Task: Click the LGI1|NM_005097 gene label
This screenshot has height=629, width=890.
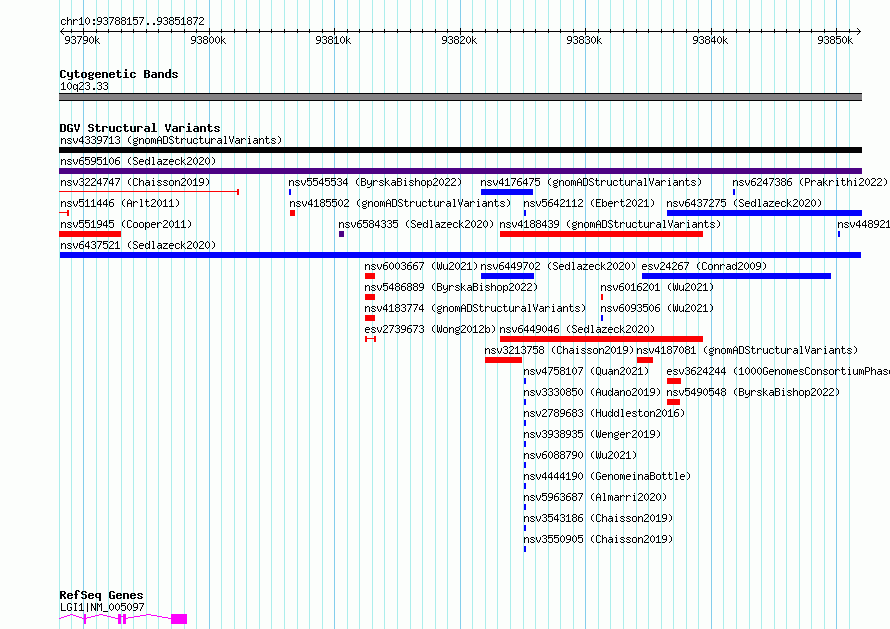Action: pyautogui.click(x=102, y=607)
